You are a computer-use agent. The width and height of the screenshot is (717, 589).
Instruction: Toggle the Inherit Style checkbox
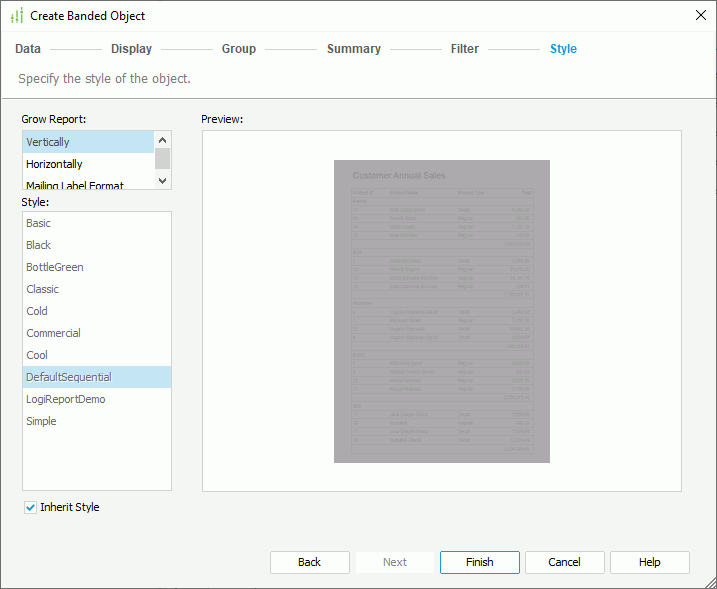tap(31, 507)
